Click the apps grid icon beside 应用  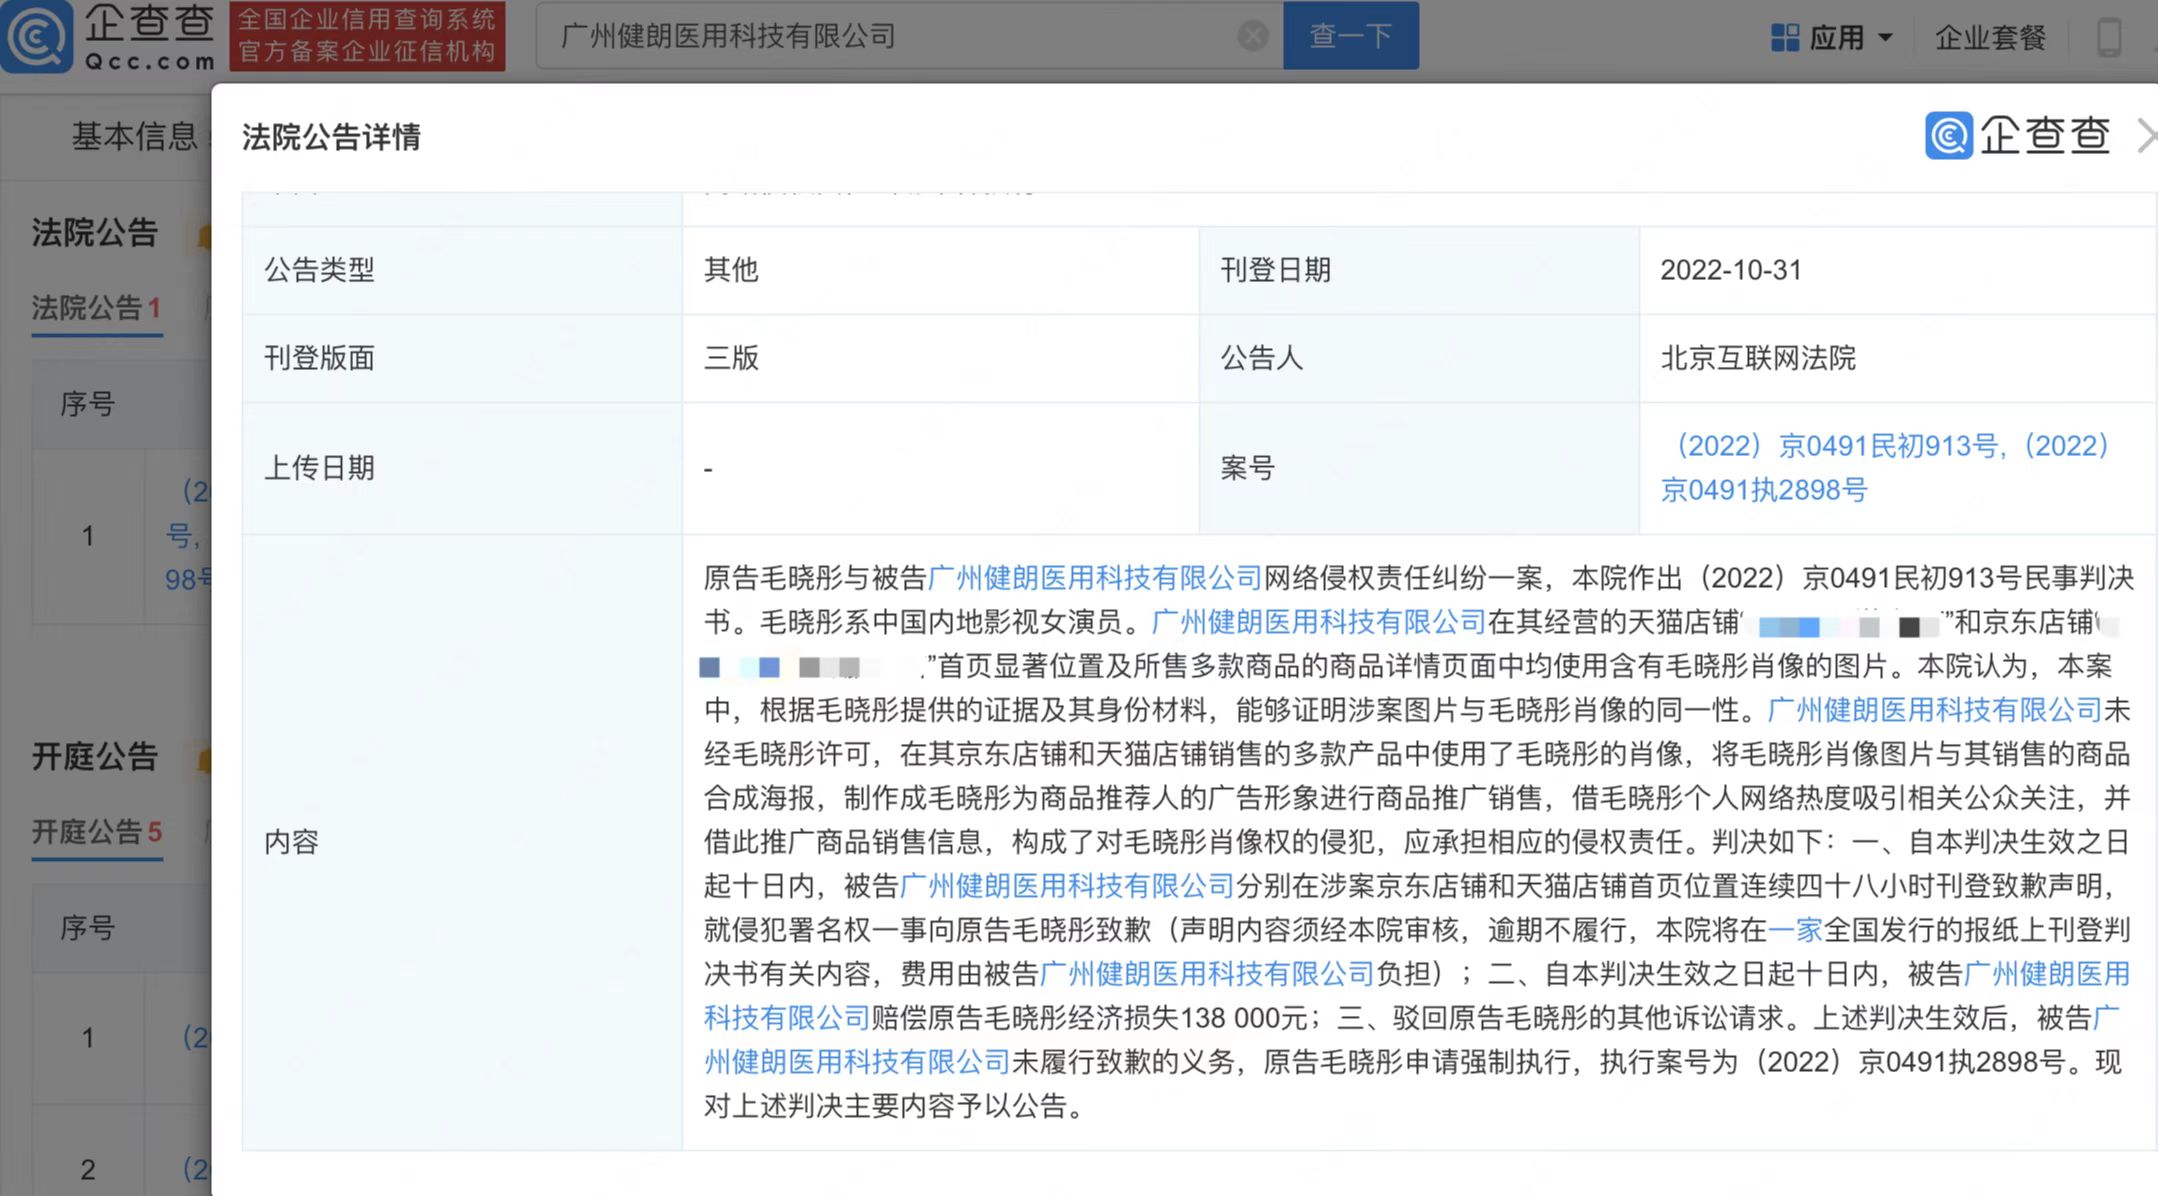pyautogui.click(x=1785, y=38)
